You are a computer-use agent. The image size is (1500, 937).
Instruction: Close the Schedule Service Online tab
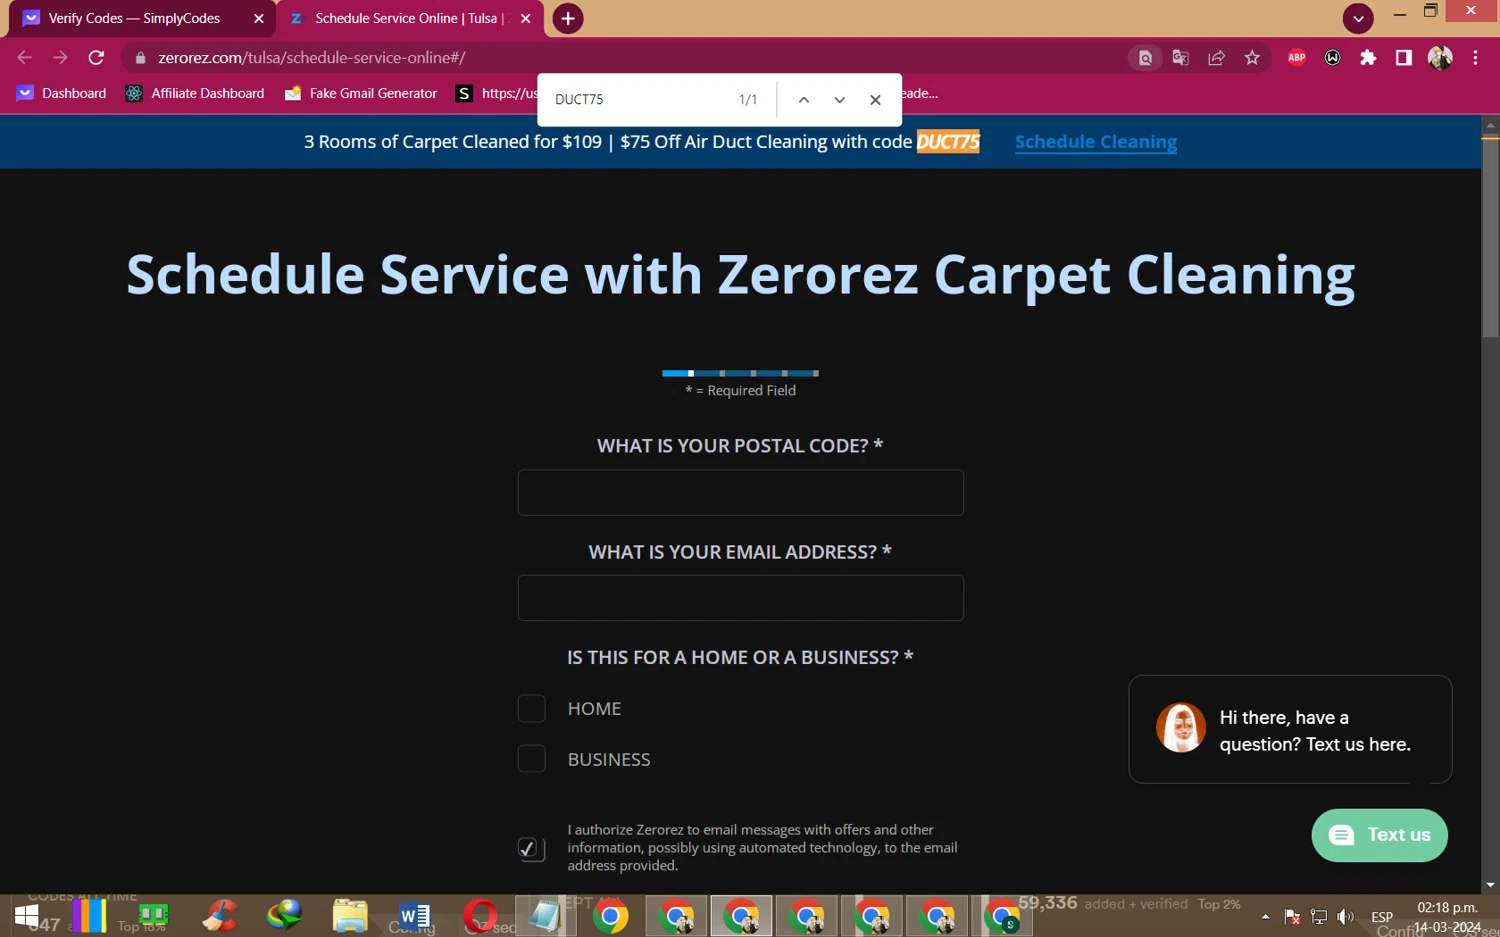[x=526, y=18]
